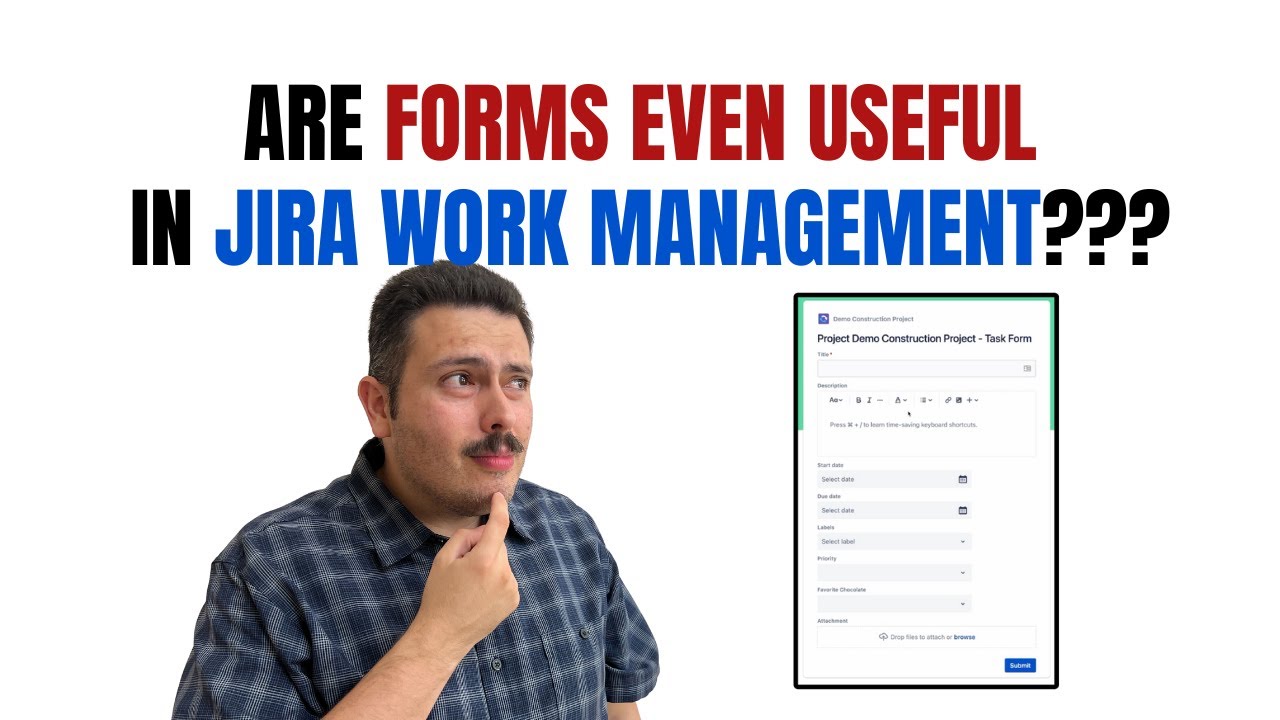
Task: Click into the Title input field
Action: pyautogui.click(x=926, y=368)
